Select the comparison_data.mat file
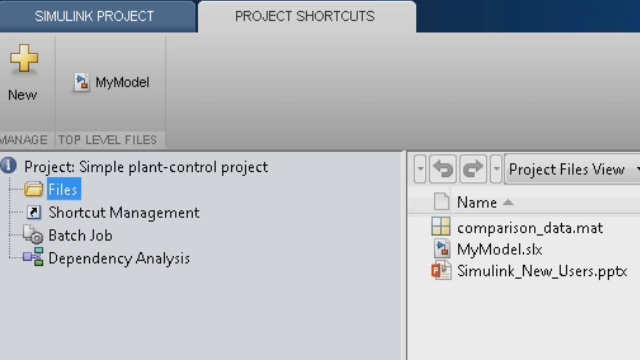This screenshot has height=360, width=640. coord(529,227)
